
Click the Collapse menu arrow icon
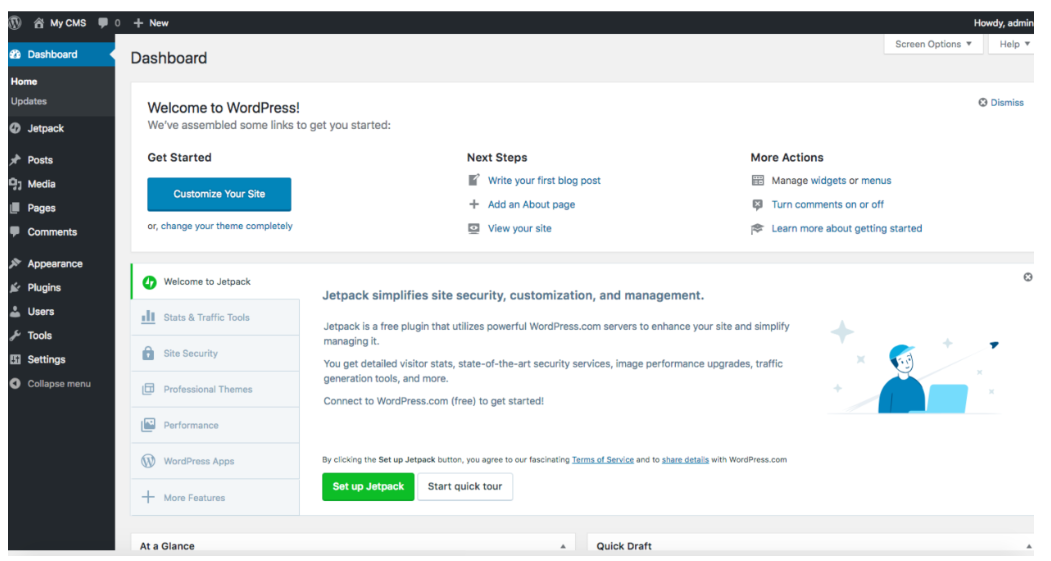[x=15, y=383]
